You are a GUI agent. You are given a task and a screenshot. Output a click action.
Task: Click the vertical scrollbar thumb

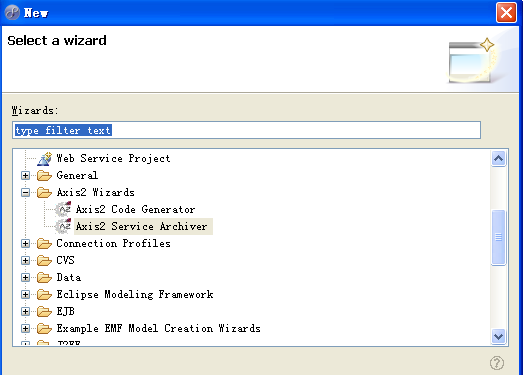tap(498, 237)
